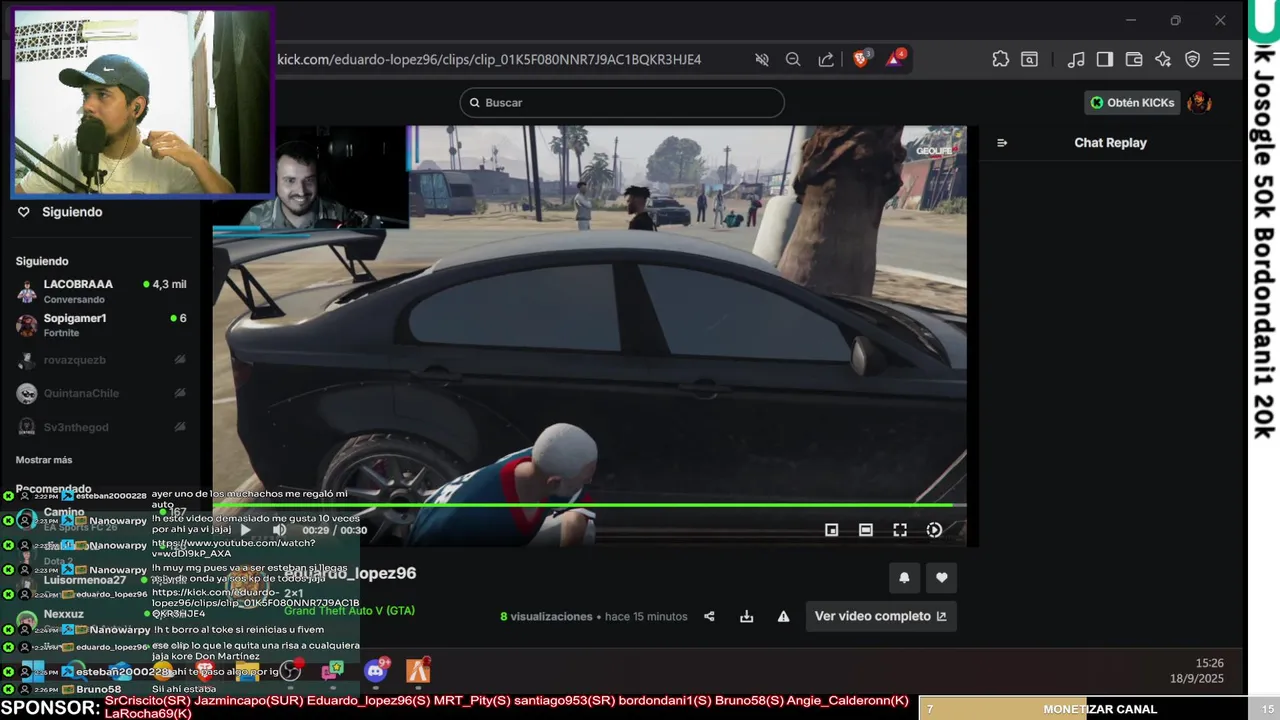Click the MONETIZAR CANAL banner
Image resolution: width=1280 pixels, height=720 pixels.
1099,709
